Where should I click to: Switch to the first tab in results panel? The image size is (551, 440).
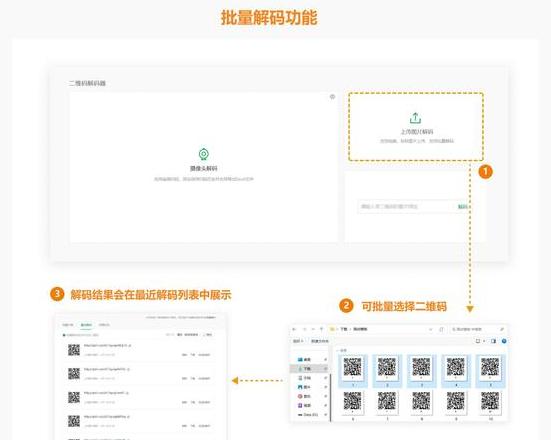(x=68, y=325)
